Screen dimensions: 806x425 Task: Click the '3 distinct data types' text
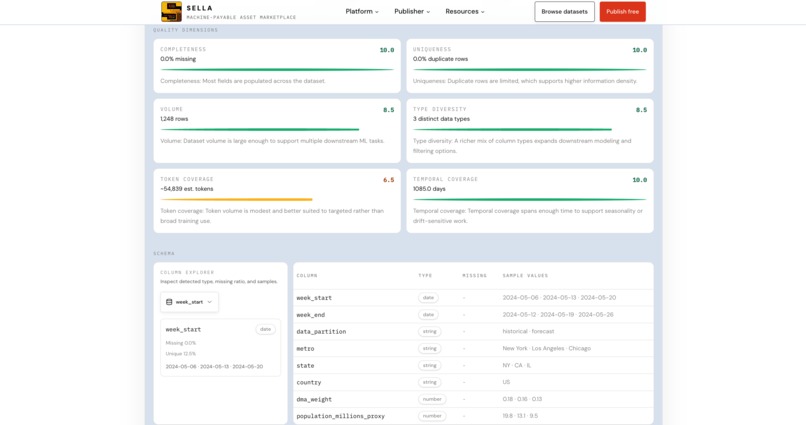[441, 119]
